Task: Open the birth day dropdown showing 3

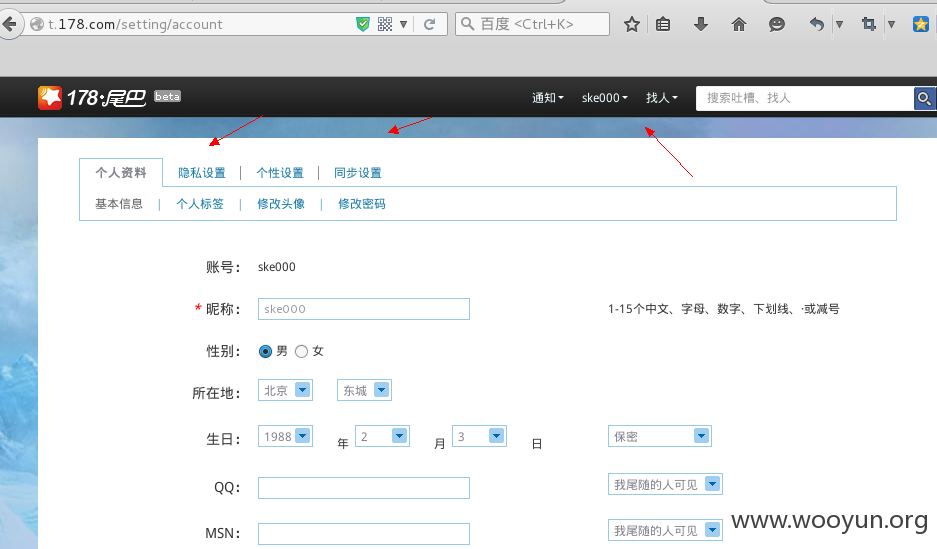Action: point(479,436)
